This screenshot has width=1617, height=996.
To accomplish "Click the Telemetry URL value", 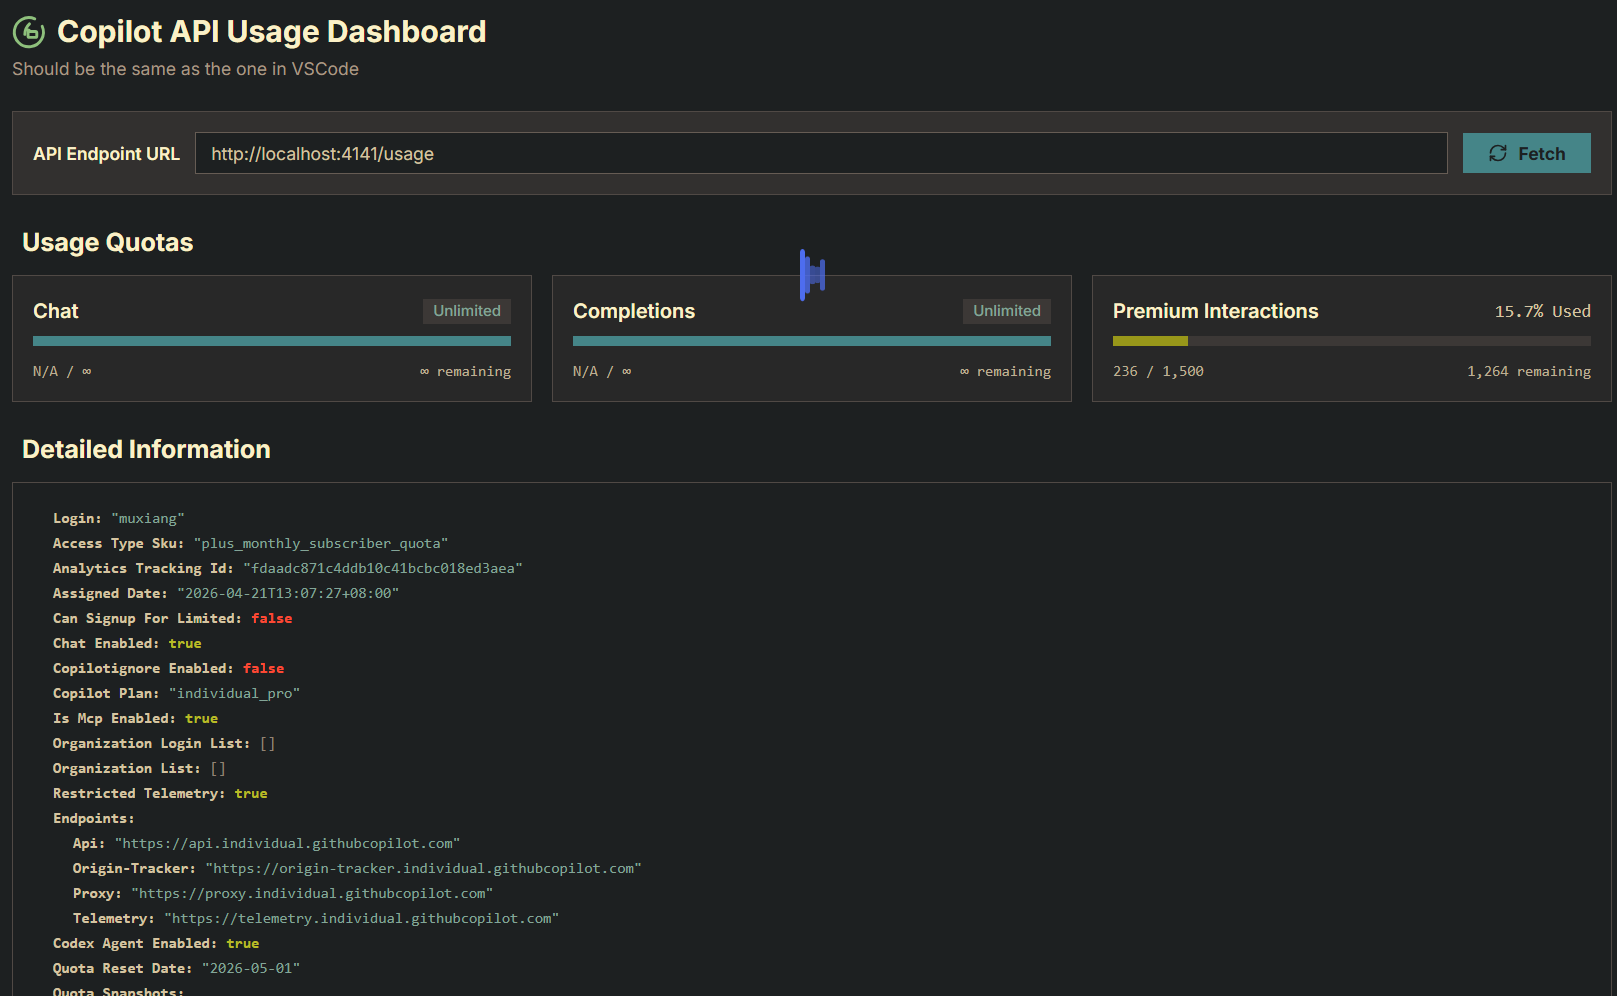I will (x=362, y=918).
